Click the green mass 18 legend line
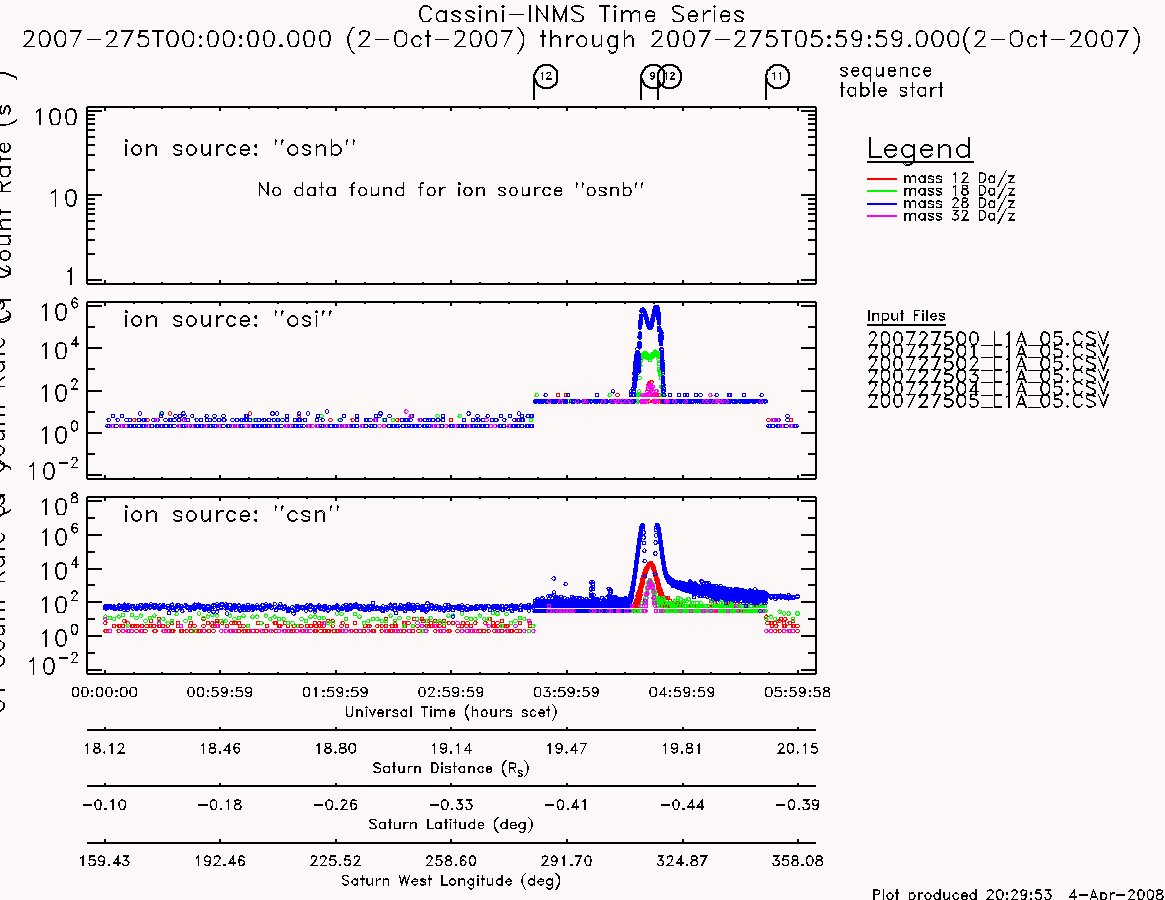The height and width of the screenshot is (900, 1165). (882, 192)
